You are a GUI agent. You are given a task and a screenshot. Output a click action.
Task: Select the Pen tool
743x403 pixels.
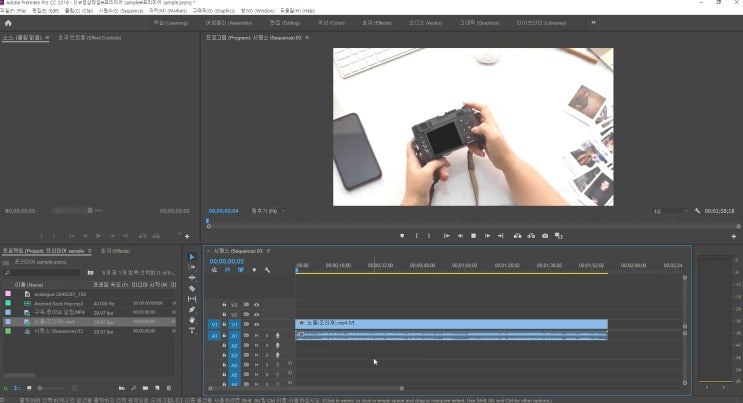click(x=192, y=309)
